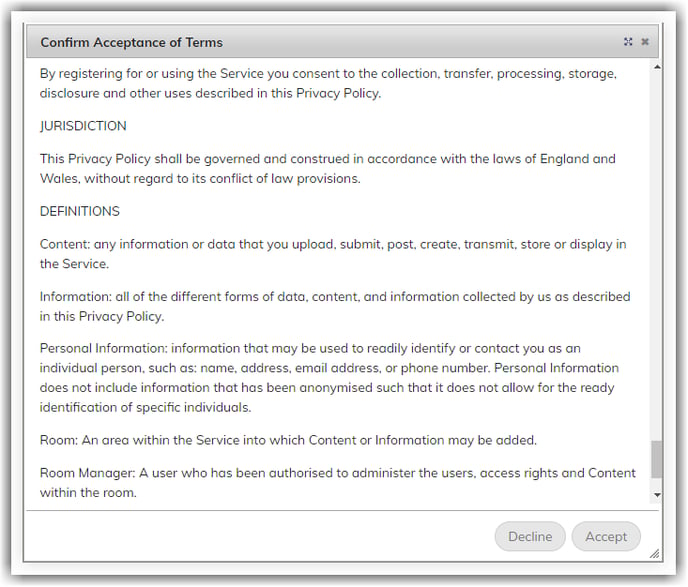This screenshot has width=688, height=587.
Task: Click the Content definition paragraph
Action: 333,254
